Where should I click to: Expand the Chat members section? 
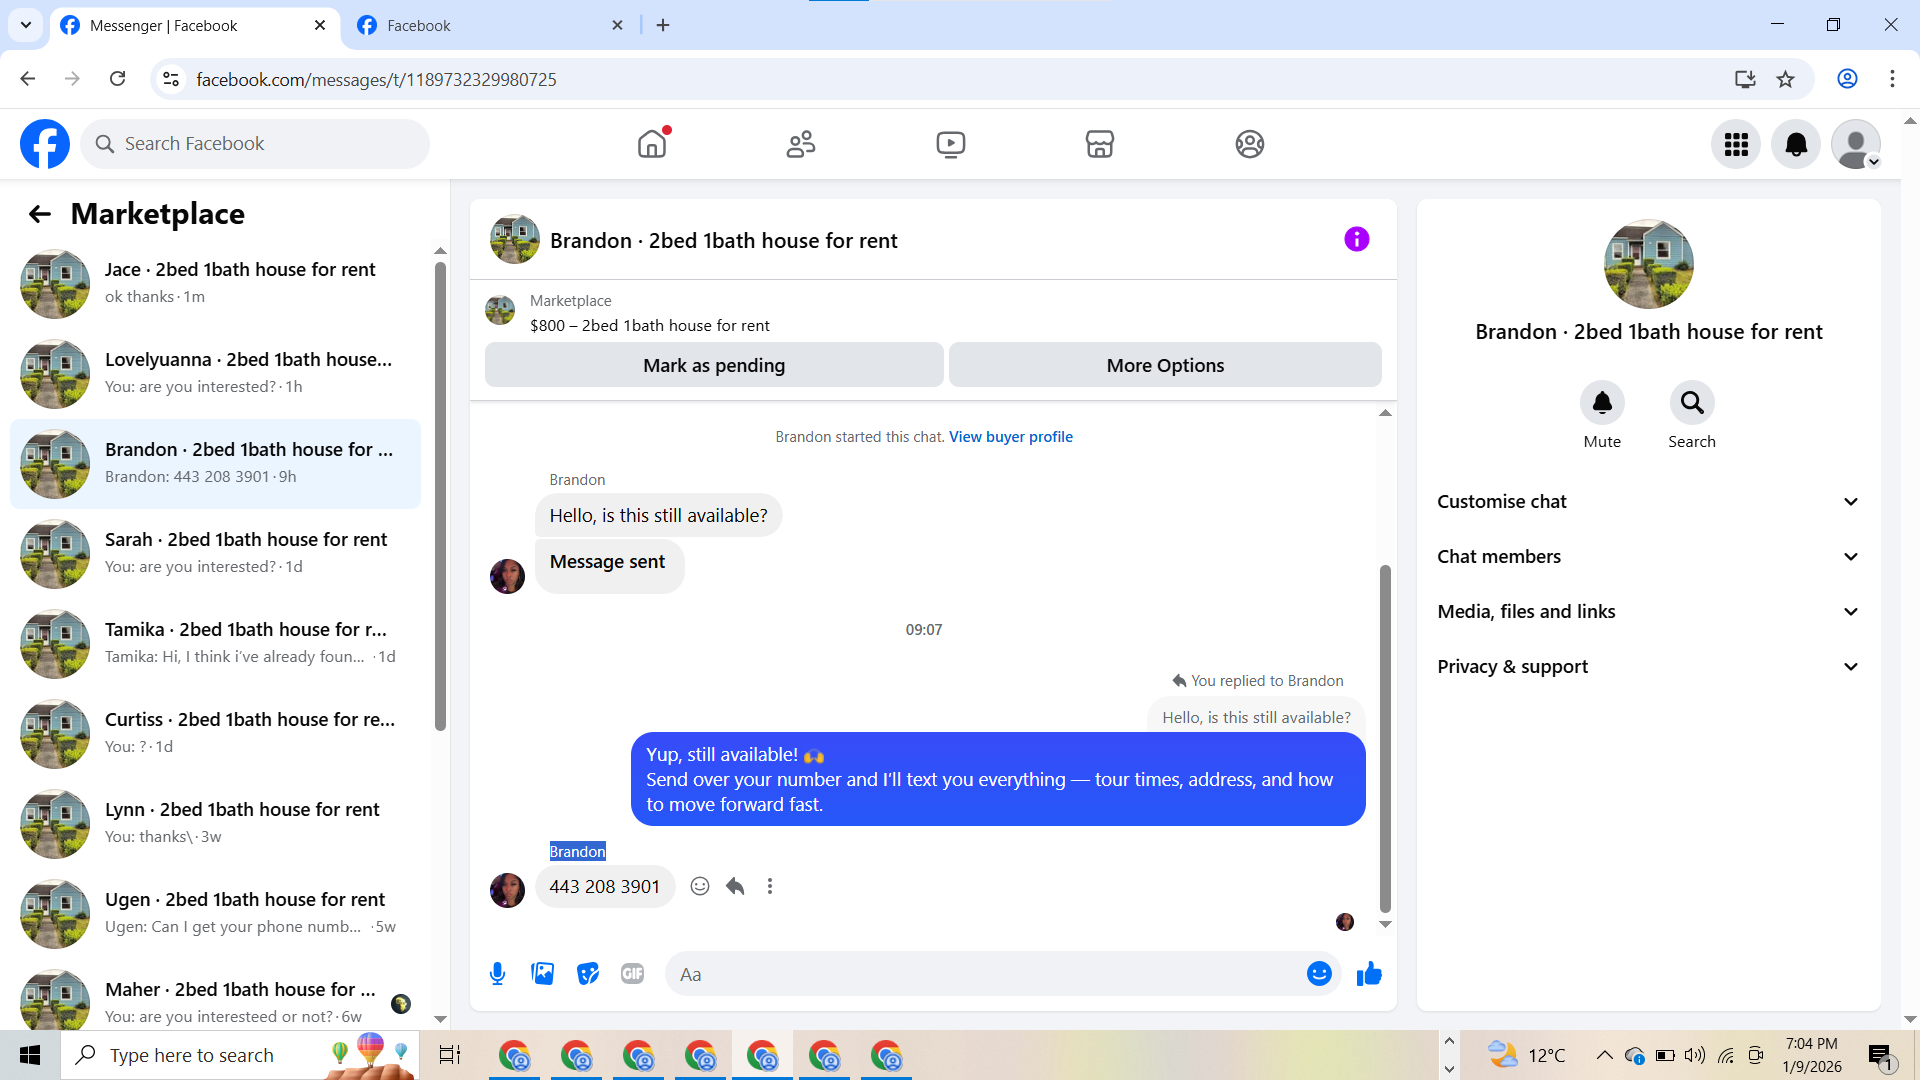pos(1648,557)
